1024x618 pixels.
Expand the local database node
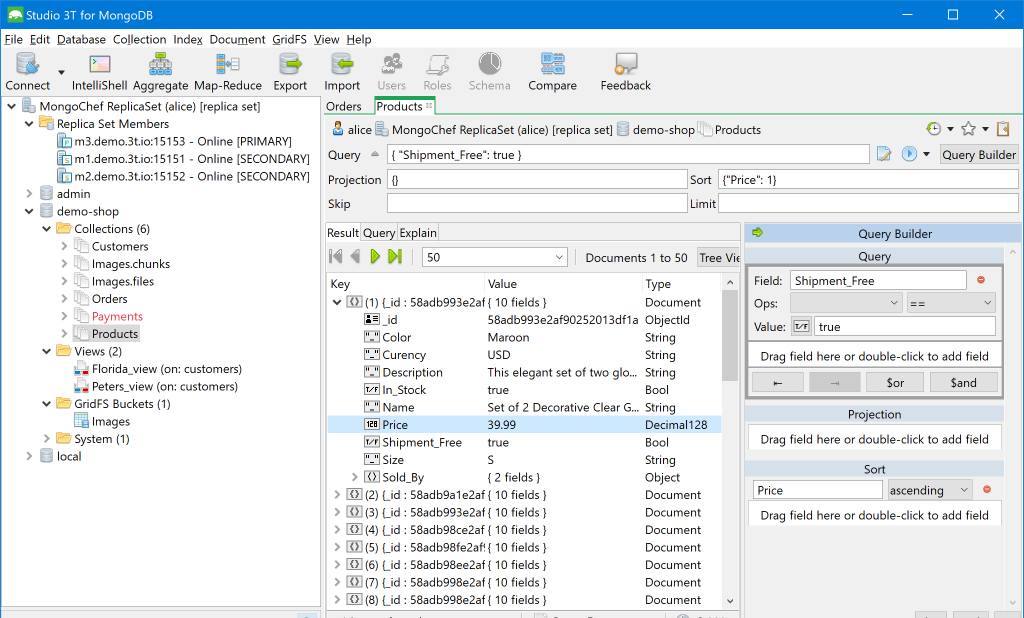pos(29,456)
